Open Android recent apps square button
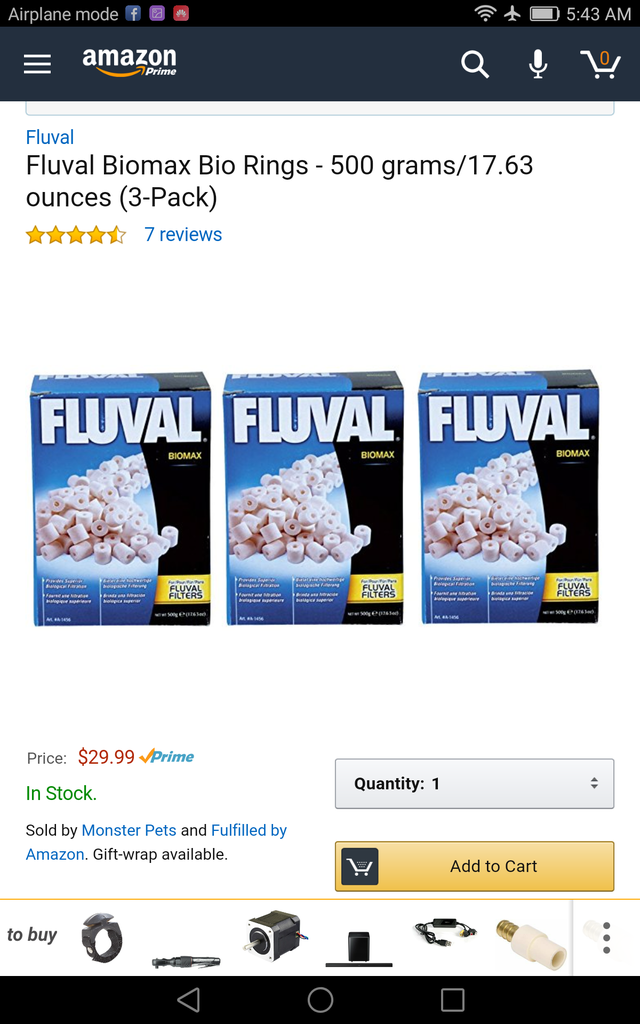640x1024 pixels. click(452, 999)
